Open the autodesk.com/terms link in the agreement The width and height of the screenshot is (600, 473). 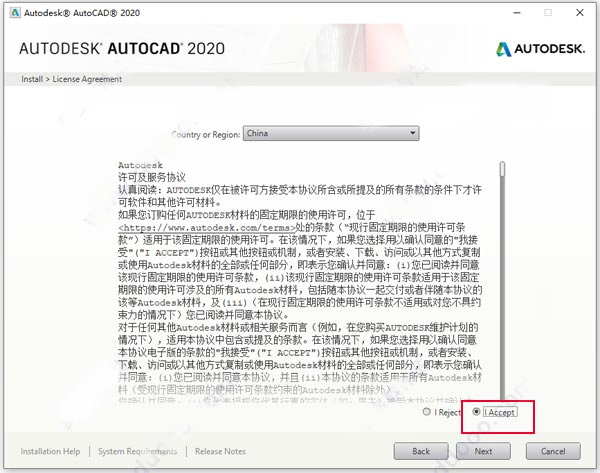pyautogui.click(x=207, y=228)
